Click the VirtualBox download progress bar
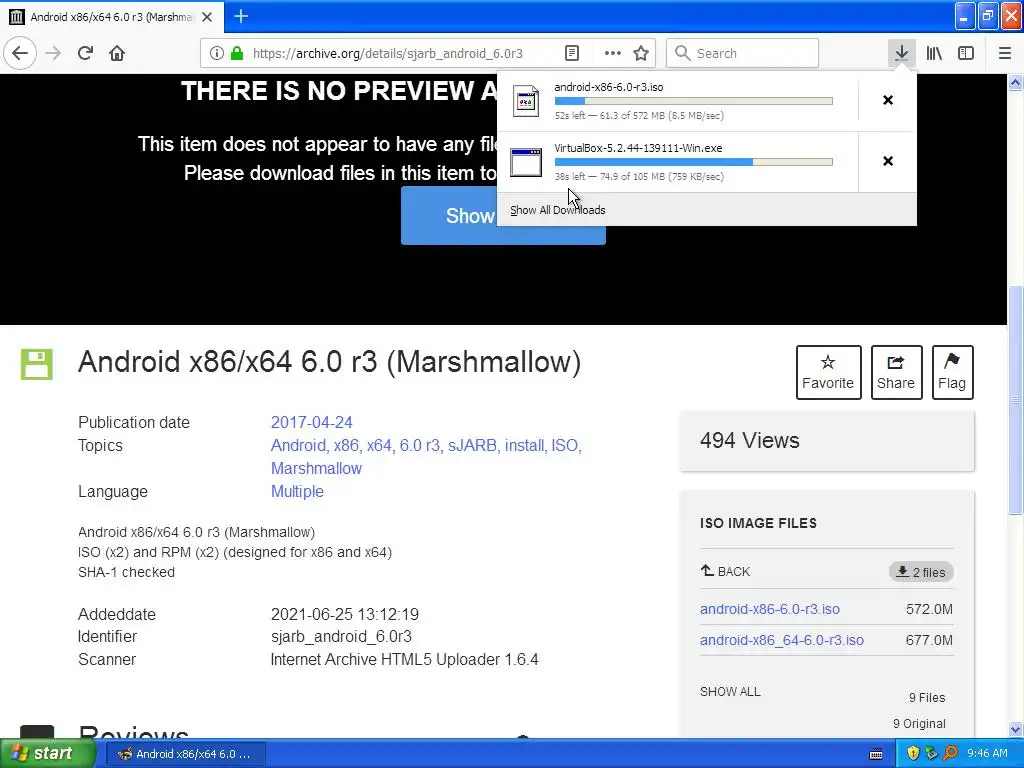 pos(694,162)
